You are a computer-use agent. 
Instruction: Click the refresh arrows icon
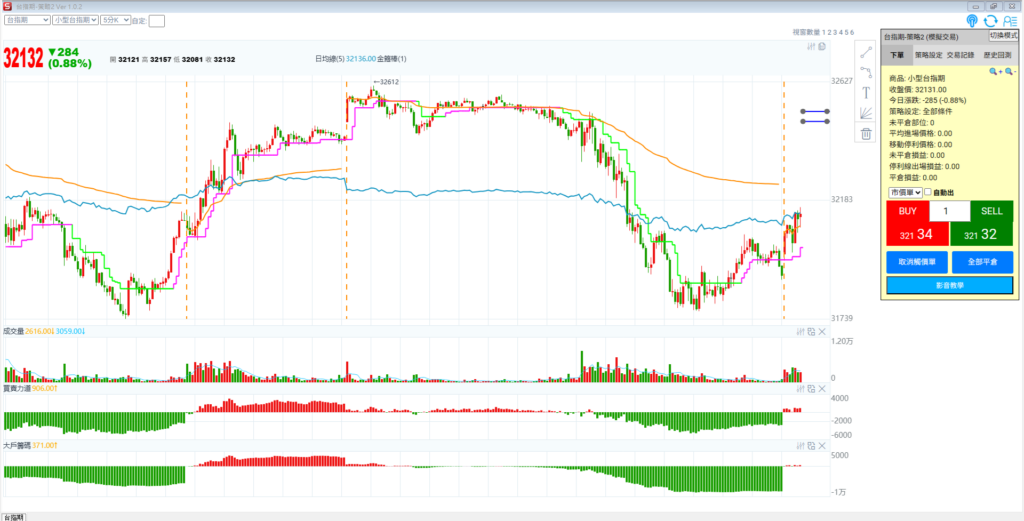991,20
